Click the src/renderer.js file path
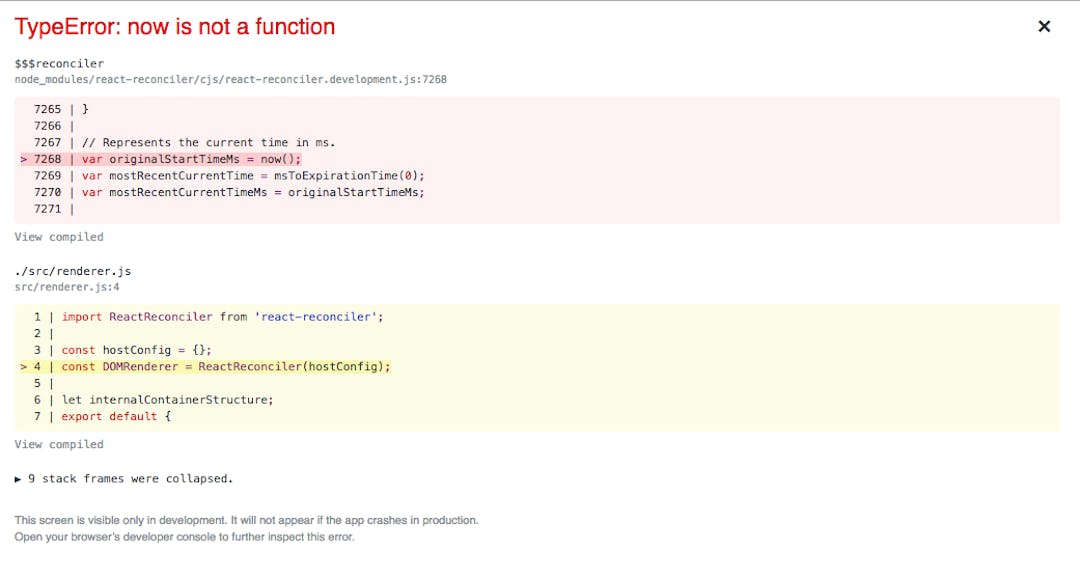This screenshot has height=579, width=1080. (x=66, y=286)
